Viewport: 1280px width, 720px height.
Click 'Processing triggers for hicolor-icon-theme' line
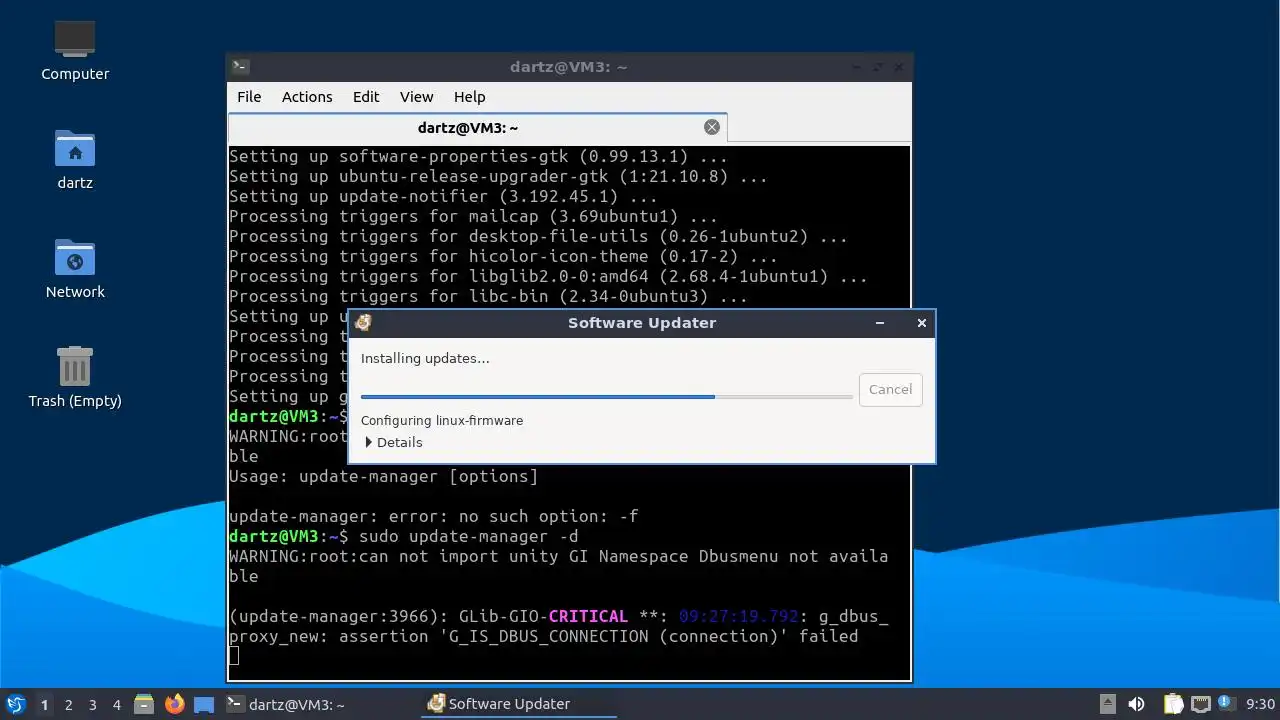[x=503, y=256]
